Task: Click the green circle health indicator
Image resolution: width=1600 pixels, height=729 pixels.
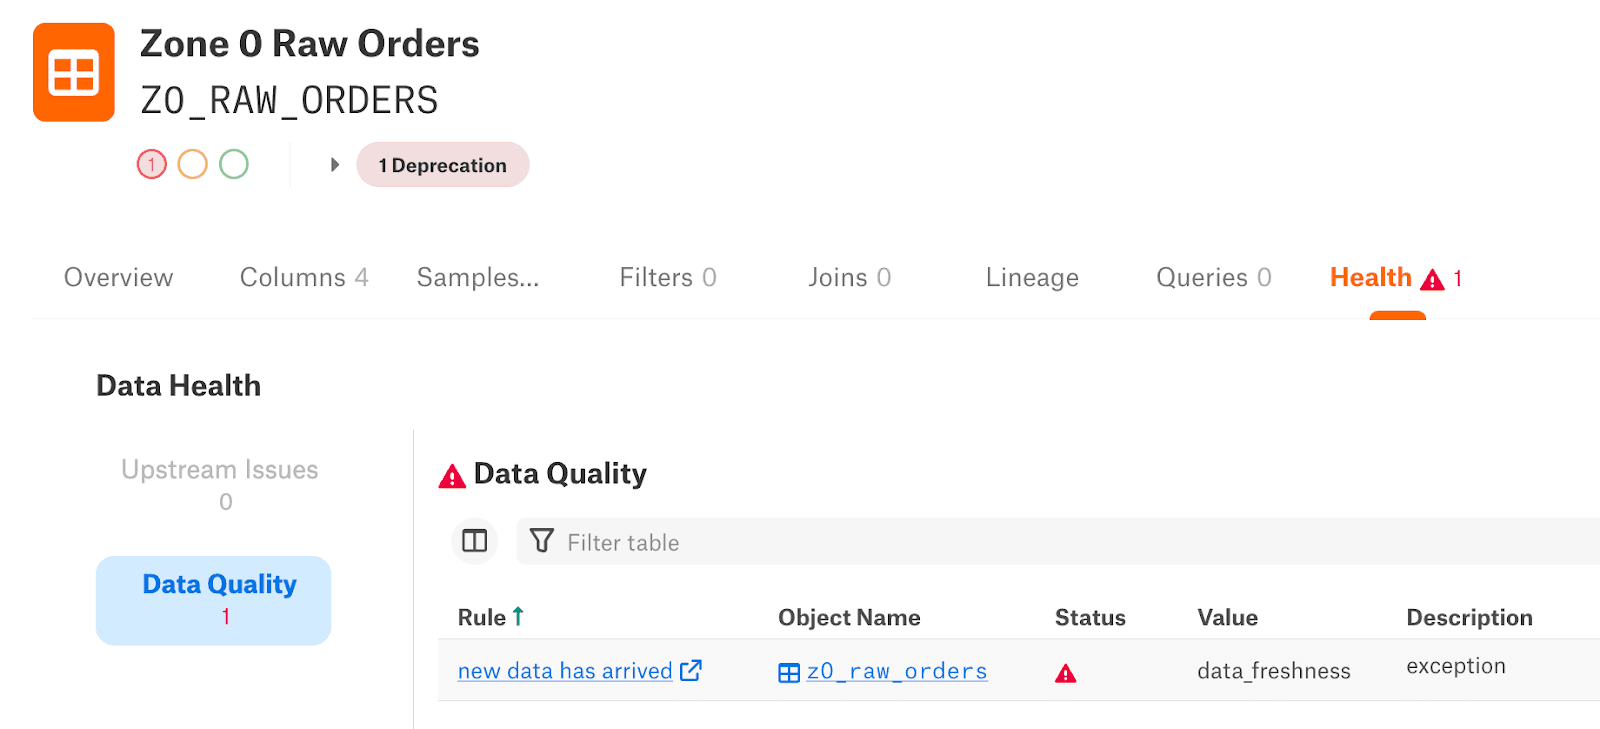Action: pos(234,164)
